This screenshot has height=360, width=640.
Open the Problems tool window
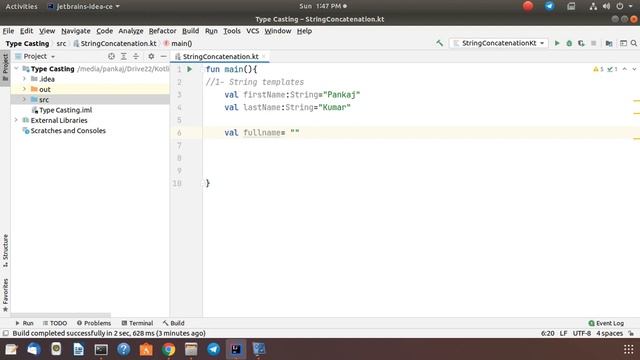coord(94,323)
